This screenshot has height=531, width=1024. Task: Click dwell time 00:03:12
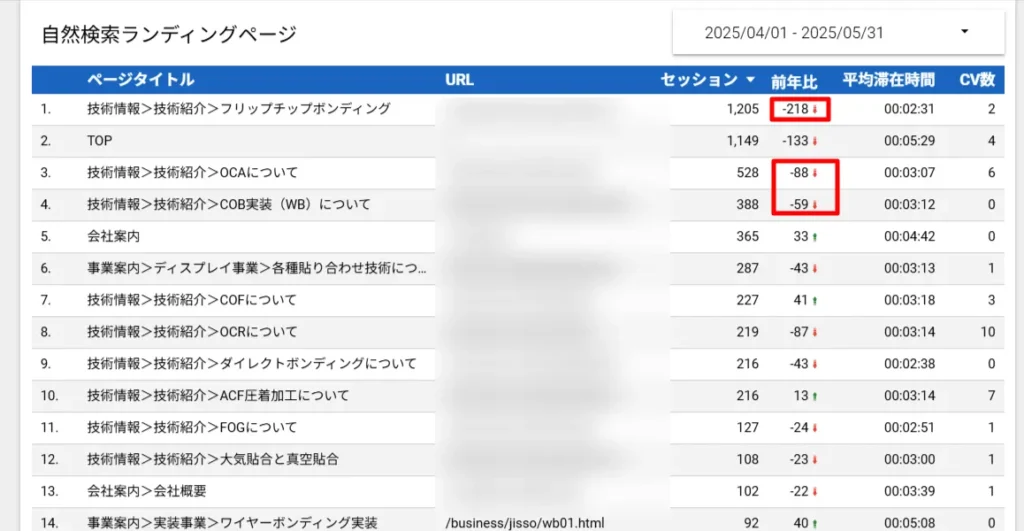pyautogui.click(x=909, y=204)
